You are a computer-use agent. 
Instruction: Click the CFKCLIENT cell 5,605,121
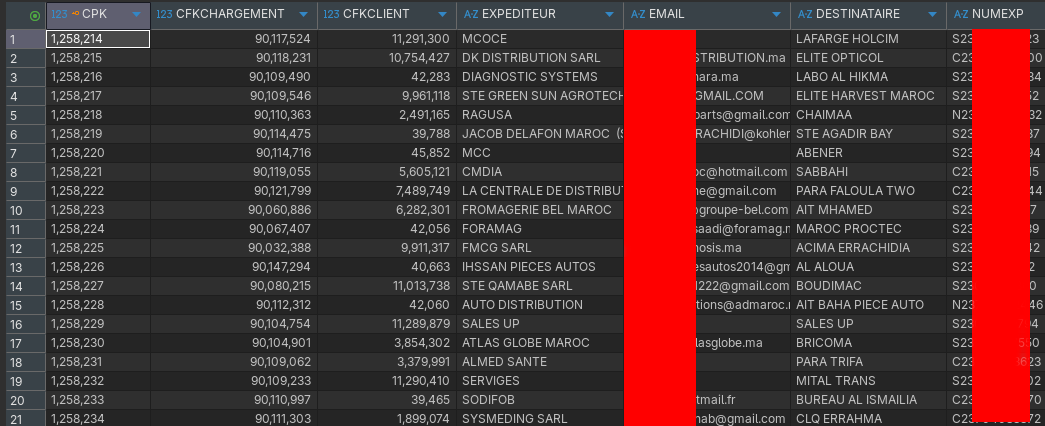387,172
